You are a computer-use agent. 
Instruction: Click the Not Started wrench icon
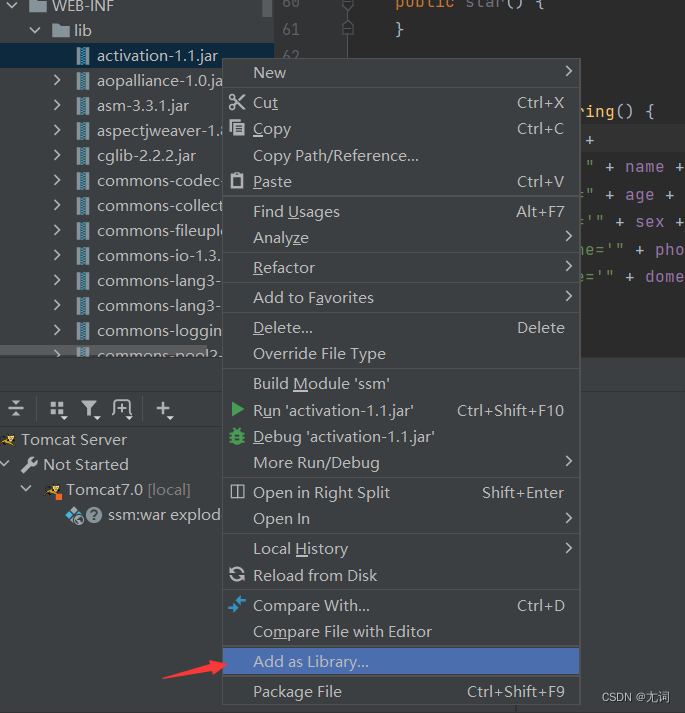click(29, 465)
